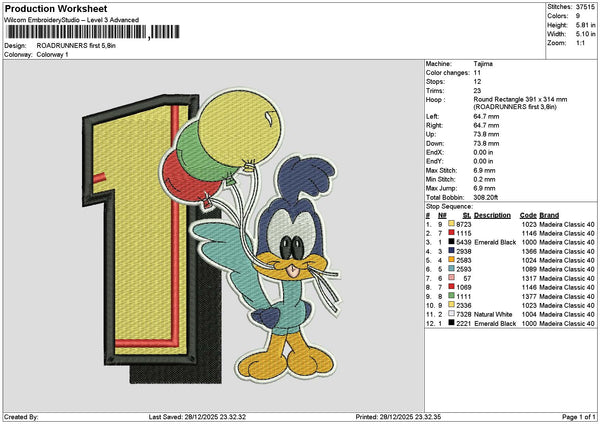Click the Printed timestamp 28/12/2025 23.32.35
600x424 pixels.
(x=410, y=417)
